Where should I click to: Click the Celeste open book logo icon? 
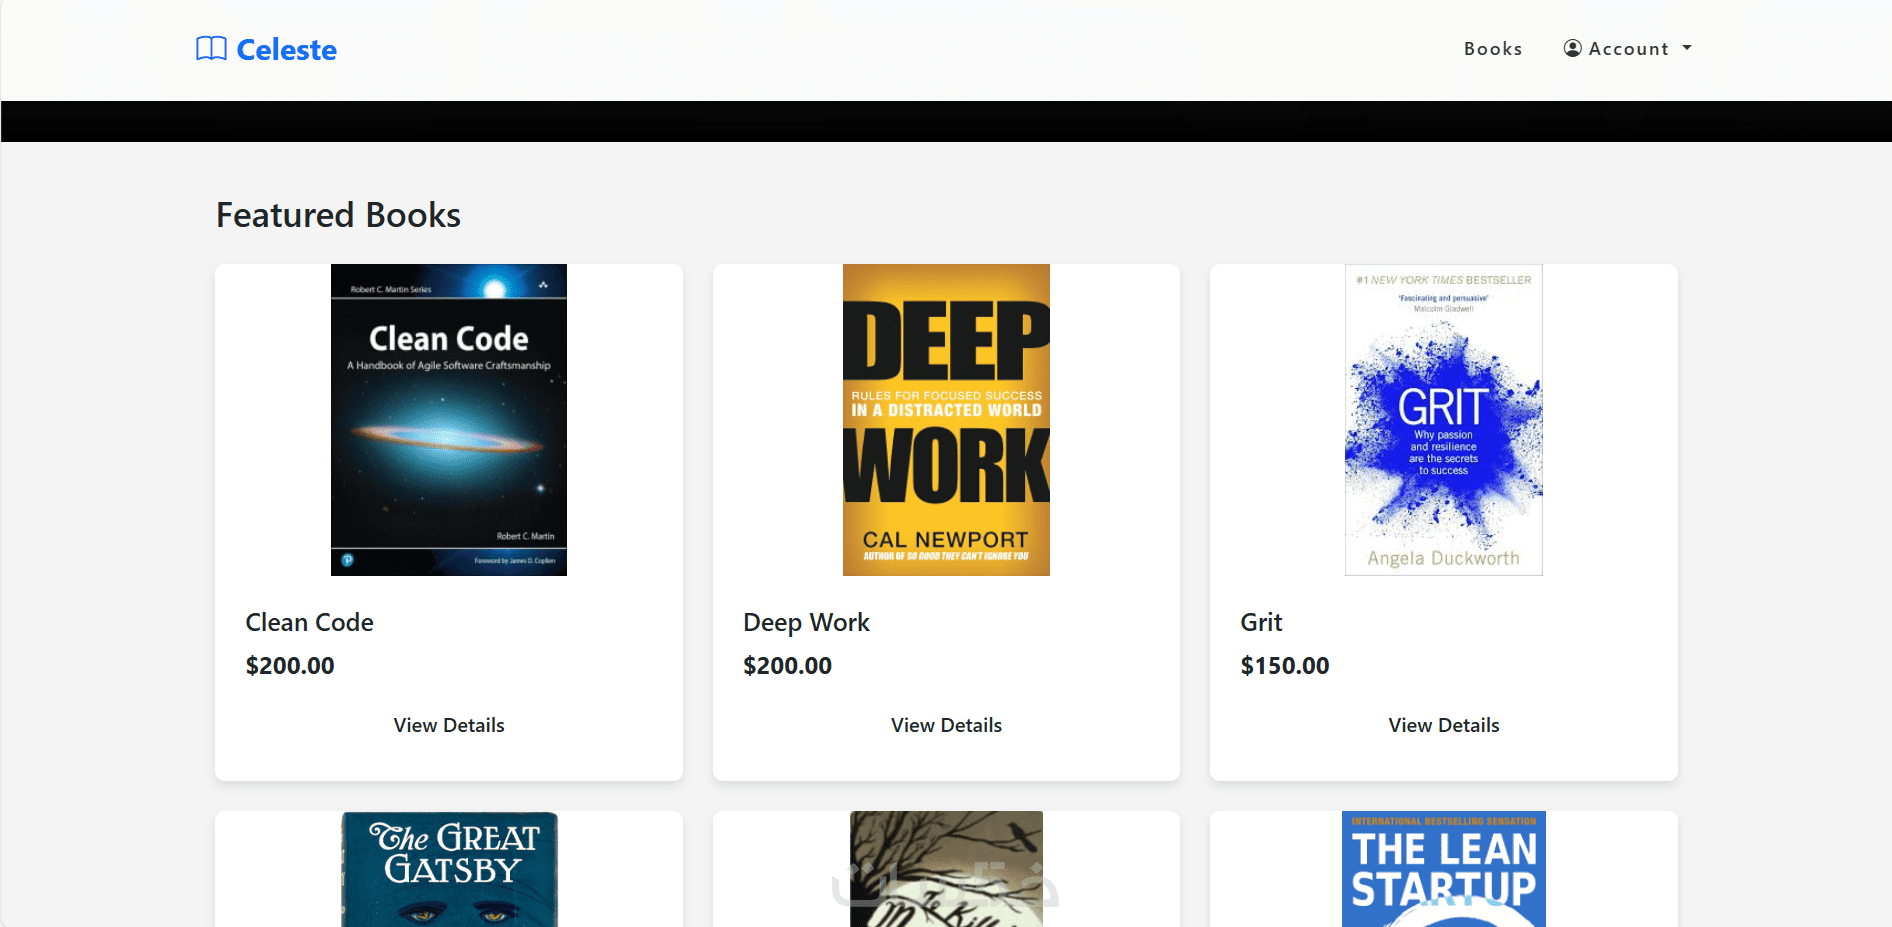coord(211,49)
